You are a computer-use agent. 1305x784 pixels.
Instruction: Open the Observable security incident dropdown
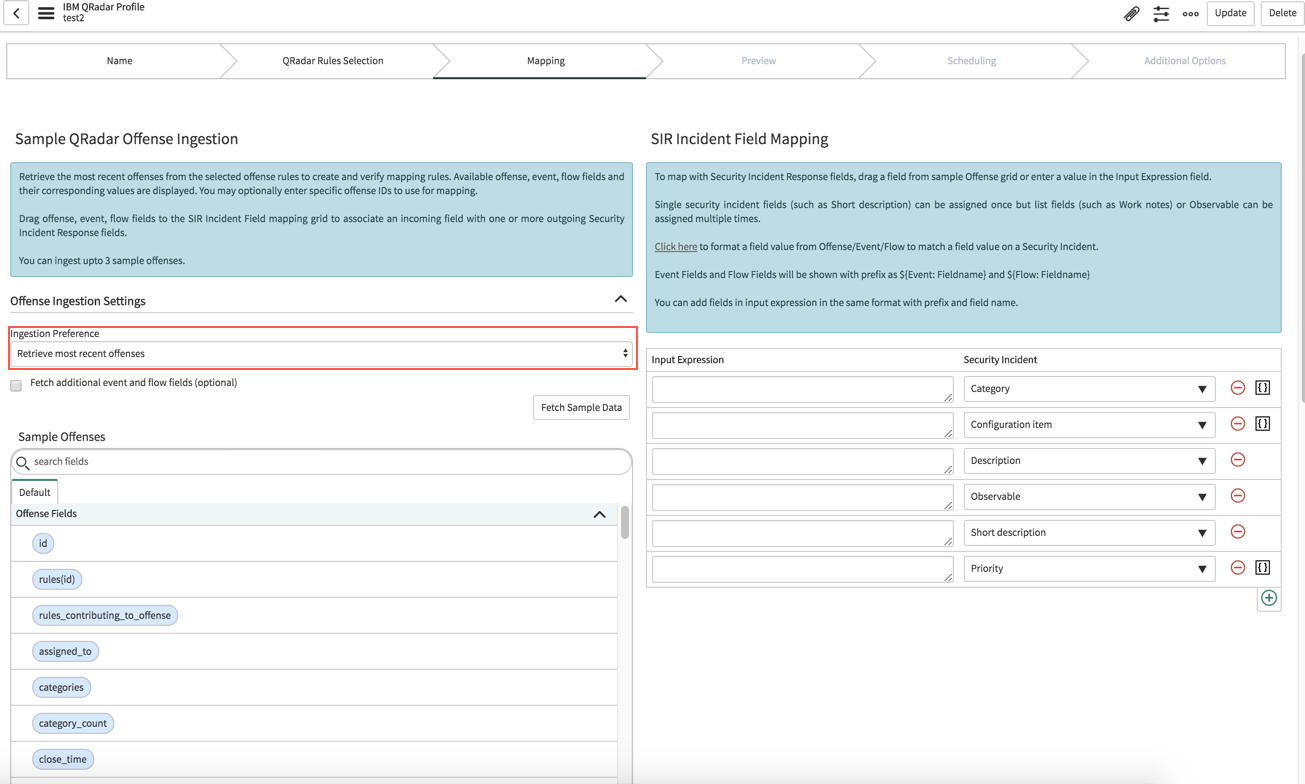(x=1089, y=497)
